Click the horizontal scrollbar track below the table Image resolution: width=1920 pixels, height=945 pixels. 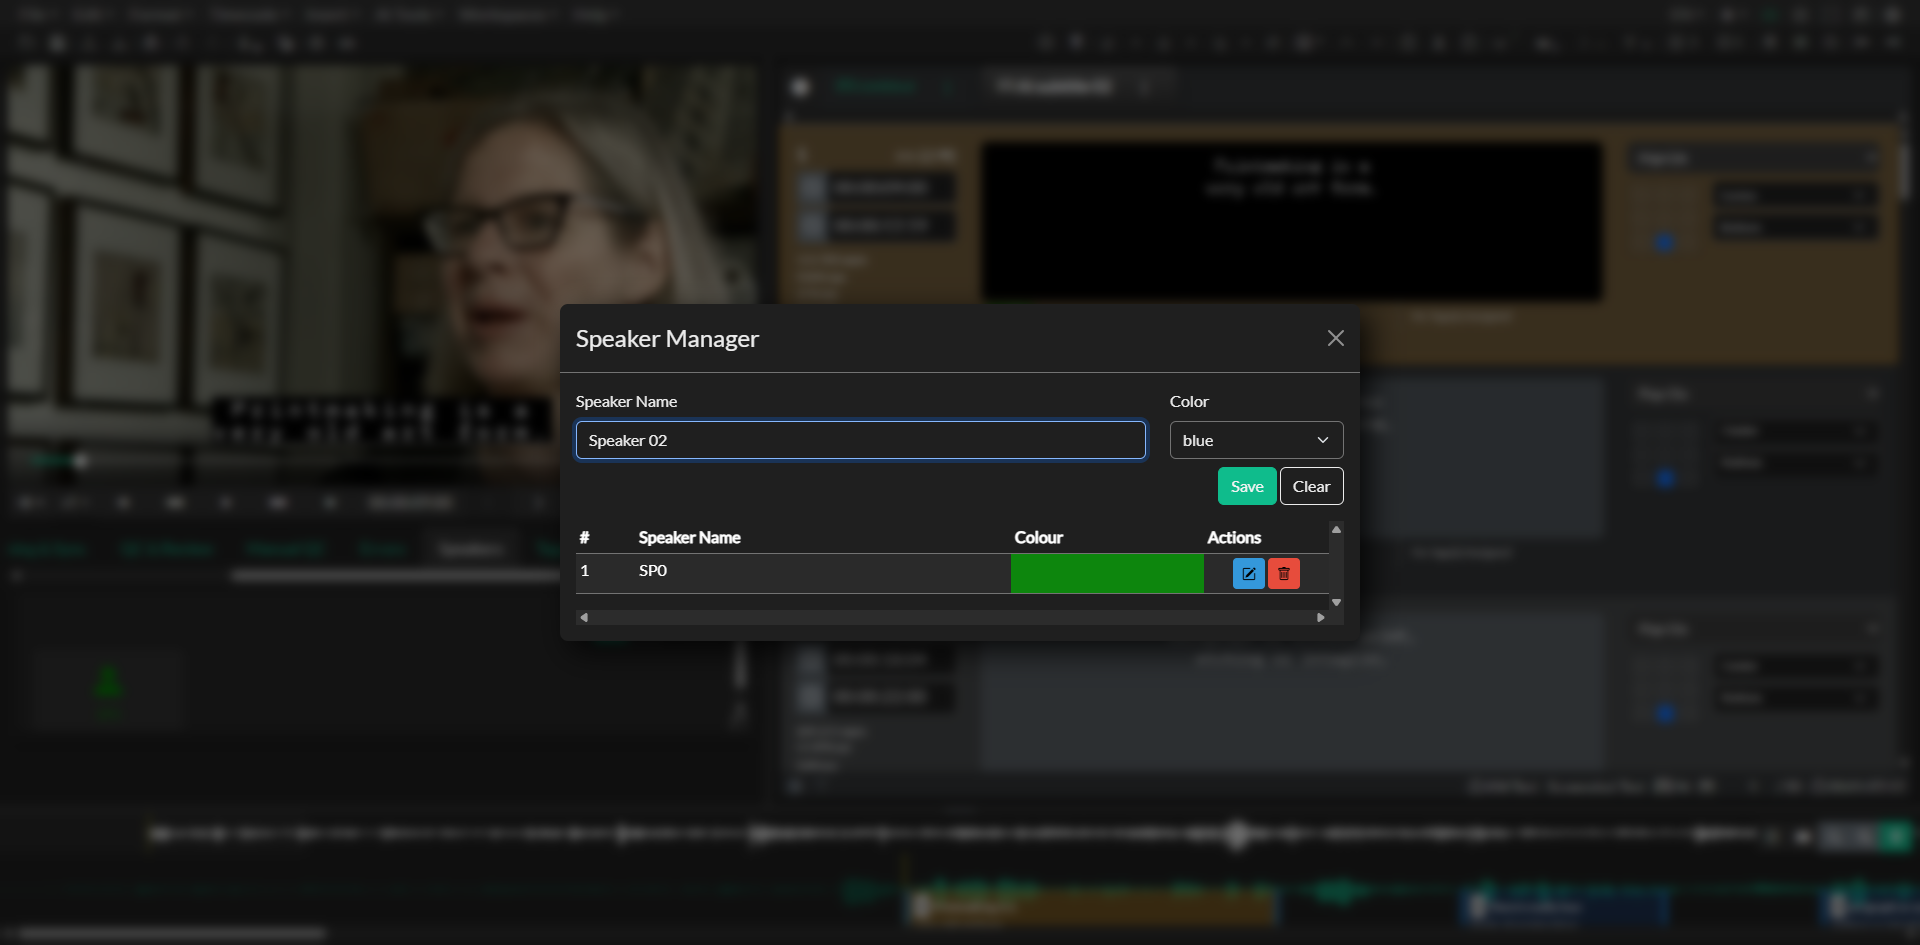click(950, 617)
